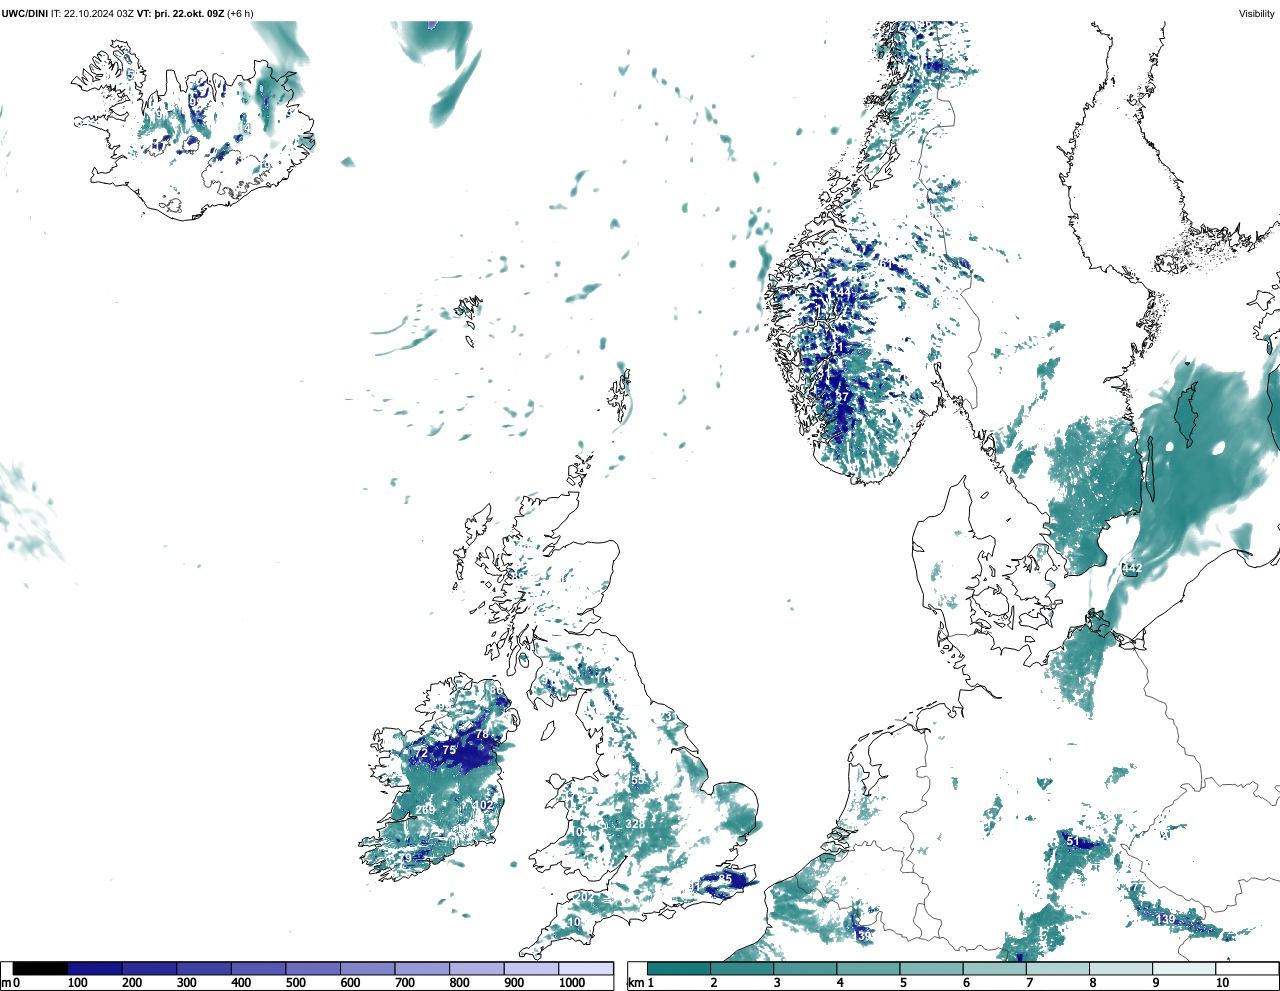1280x991 pixels.
Task: Select the 3–4 km teal legend swatch
Action: [805, 969]
